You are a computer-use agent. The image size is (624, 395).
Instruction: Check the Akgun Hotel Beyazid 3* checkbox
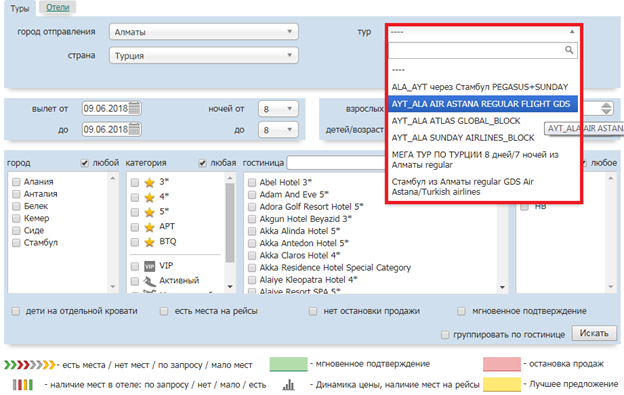tap(252, 219)
